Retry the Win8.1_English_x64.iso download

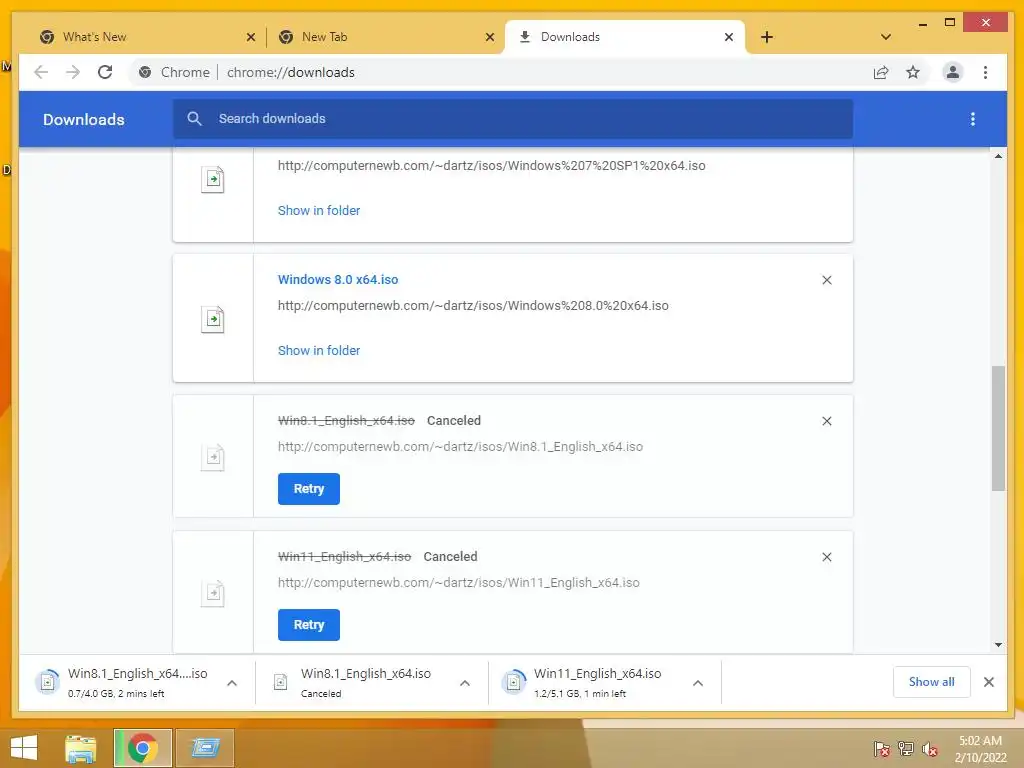(309, 489)
